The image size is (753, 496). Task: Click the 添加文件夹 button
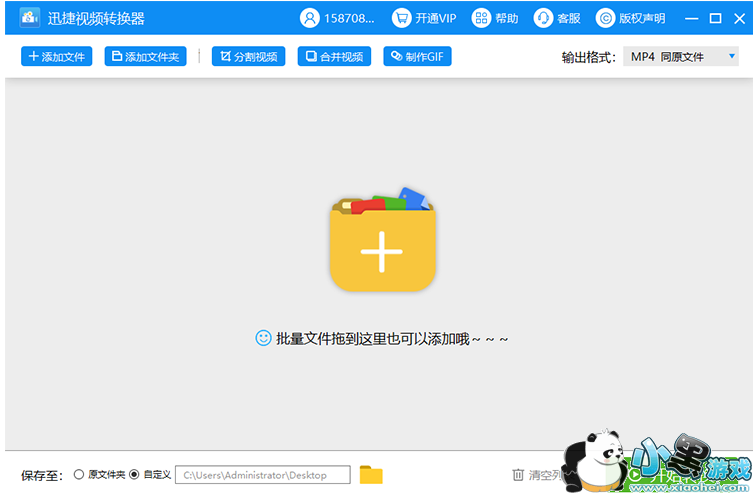tap(146, 56)
